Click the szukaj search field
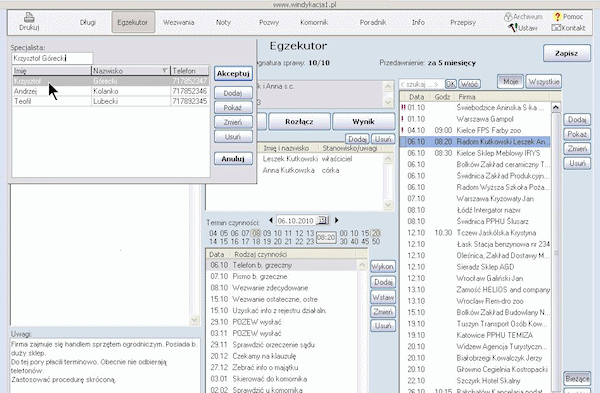Image resolution: width=600 pixels, height=393 pixels. (422, 84)
